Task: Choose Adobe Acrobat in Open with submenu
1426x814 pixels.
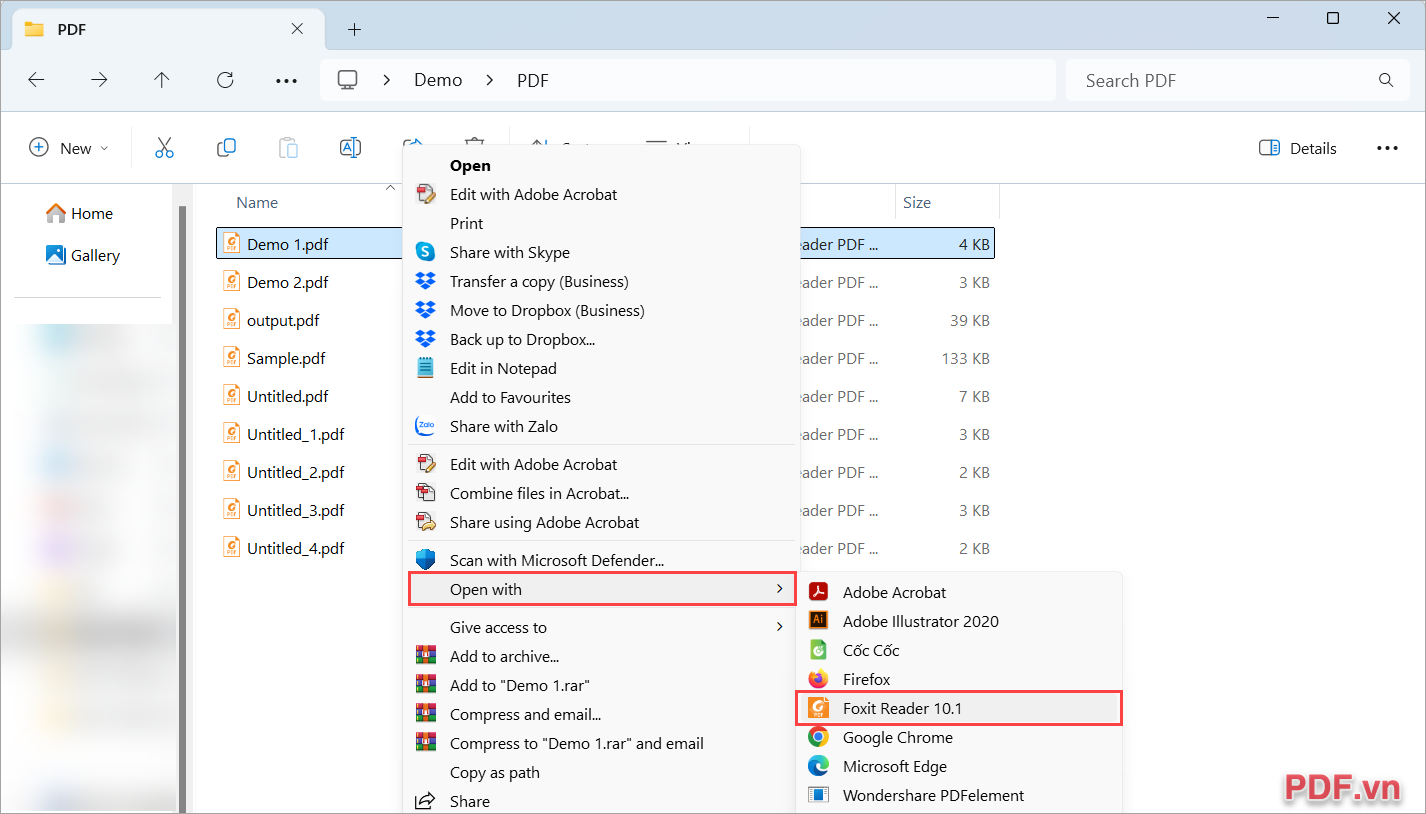Action: pos(960,592)
